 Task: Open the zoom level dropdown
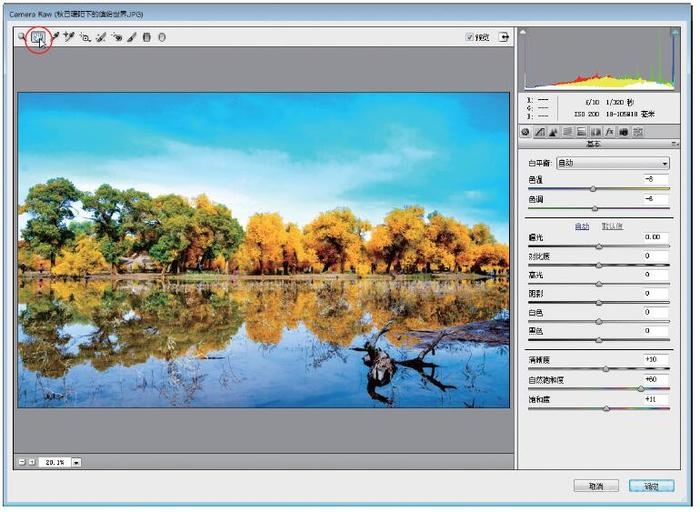point(77,462)
